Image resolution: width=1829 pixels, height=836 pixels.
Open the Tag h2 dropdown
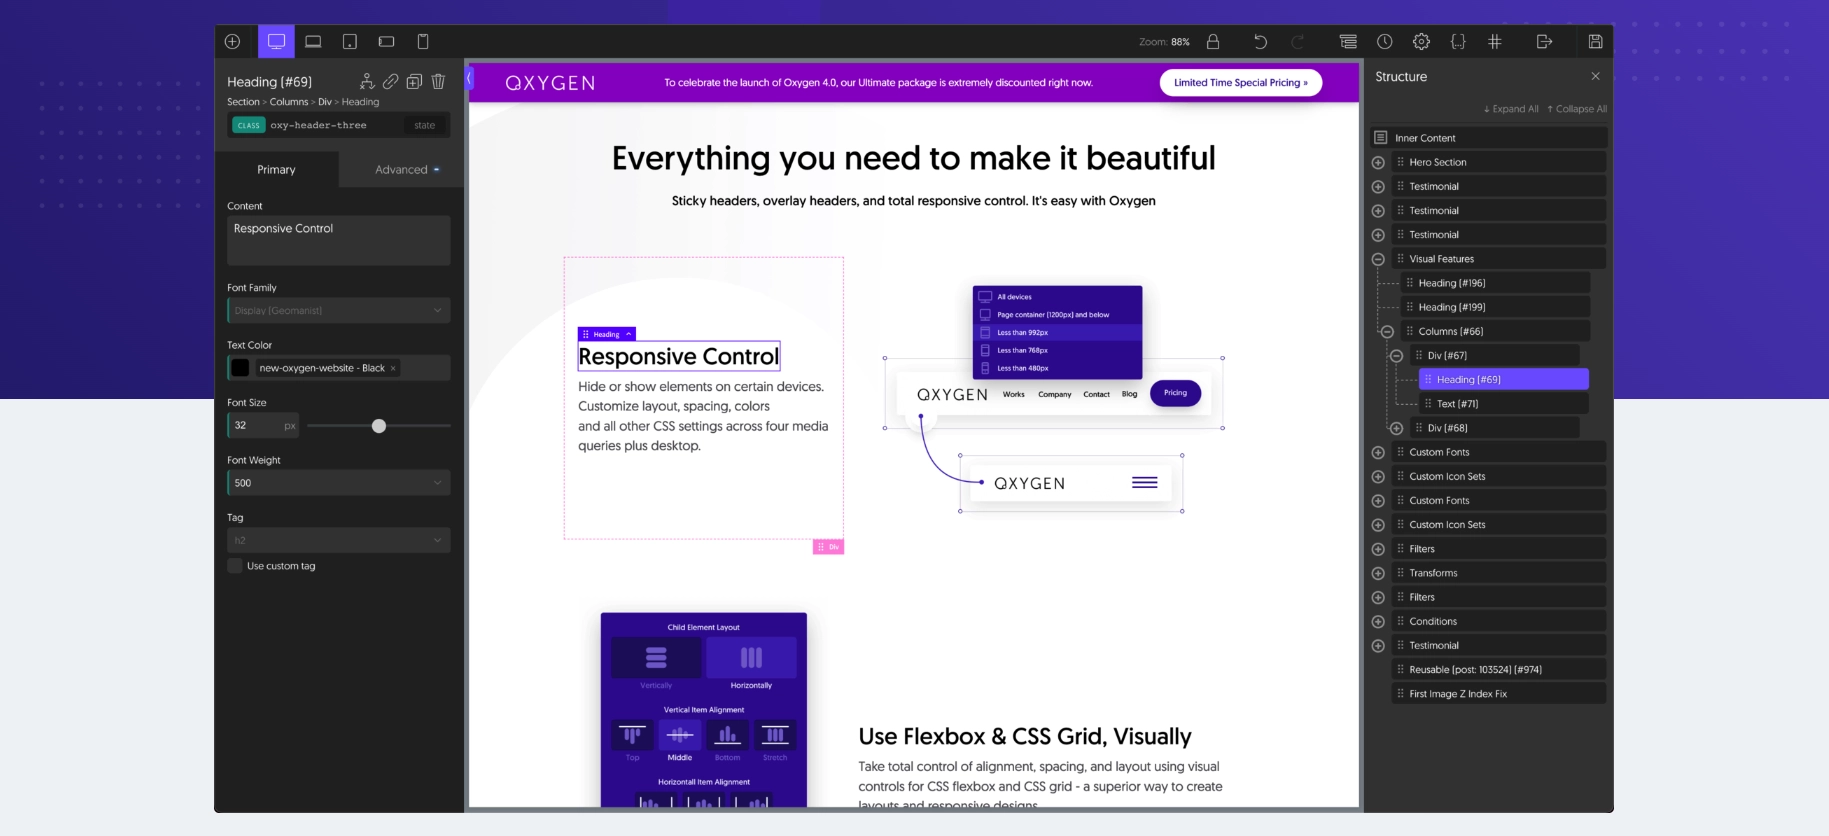[339, 540]
